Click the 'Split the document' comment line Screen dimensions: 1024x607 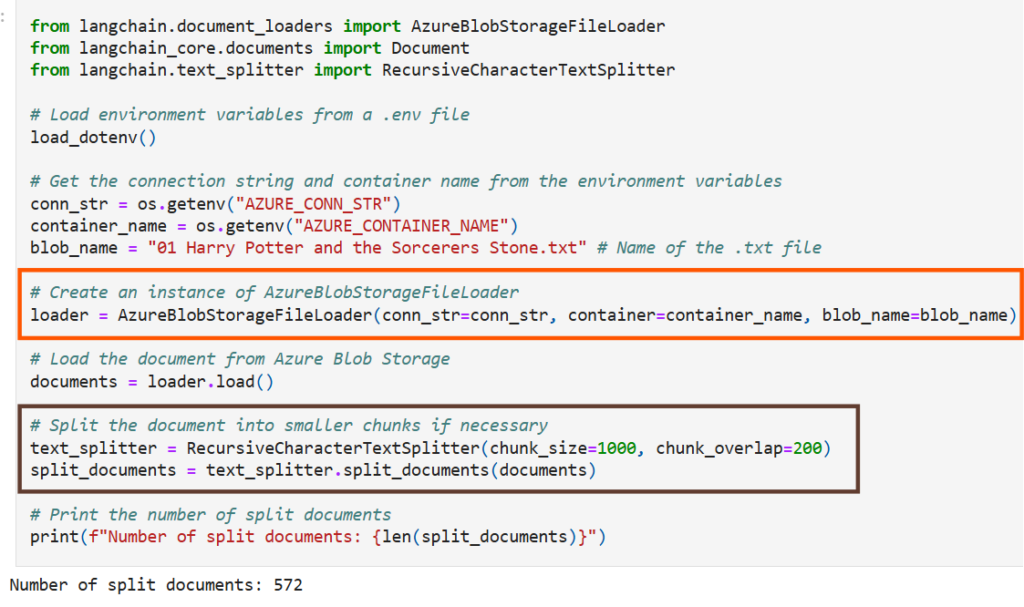289,426
